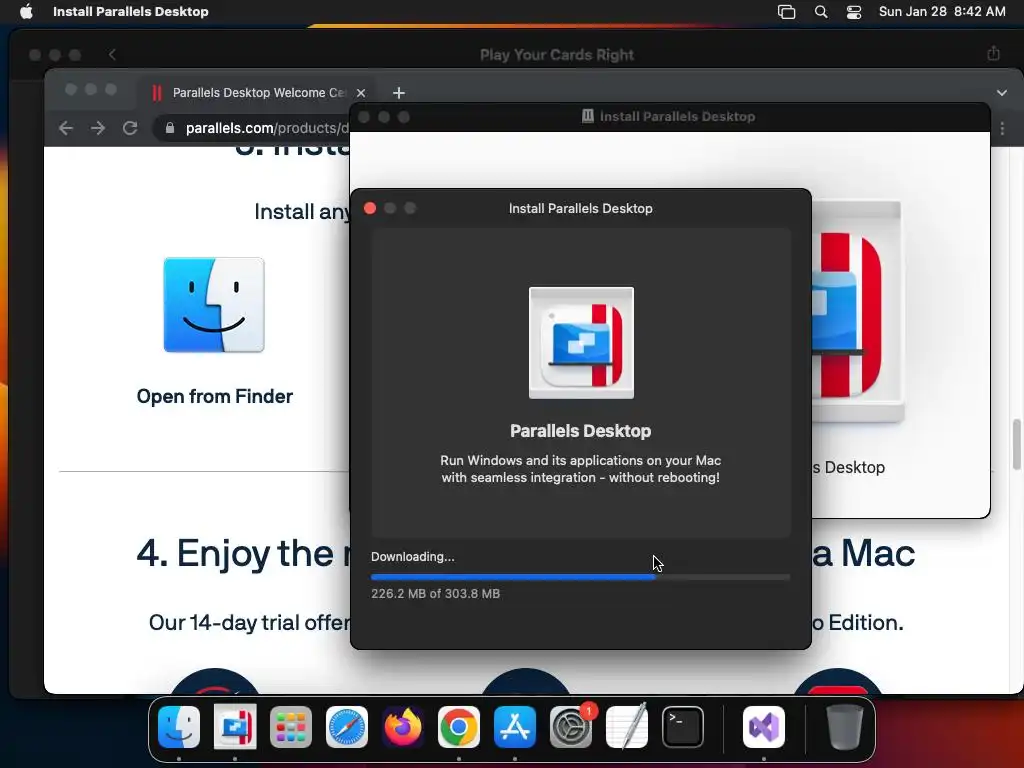Click the Play Your Cards Right window title

pyautogui.click(x=556, y=55)
